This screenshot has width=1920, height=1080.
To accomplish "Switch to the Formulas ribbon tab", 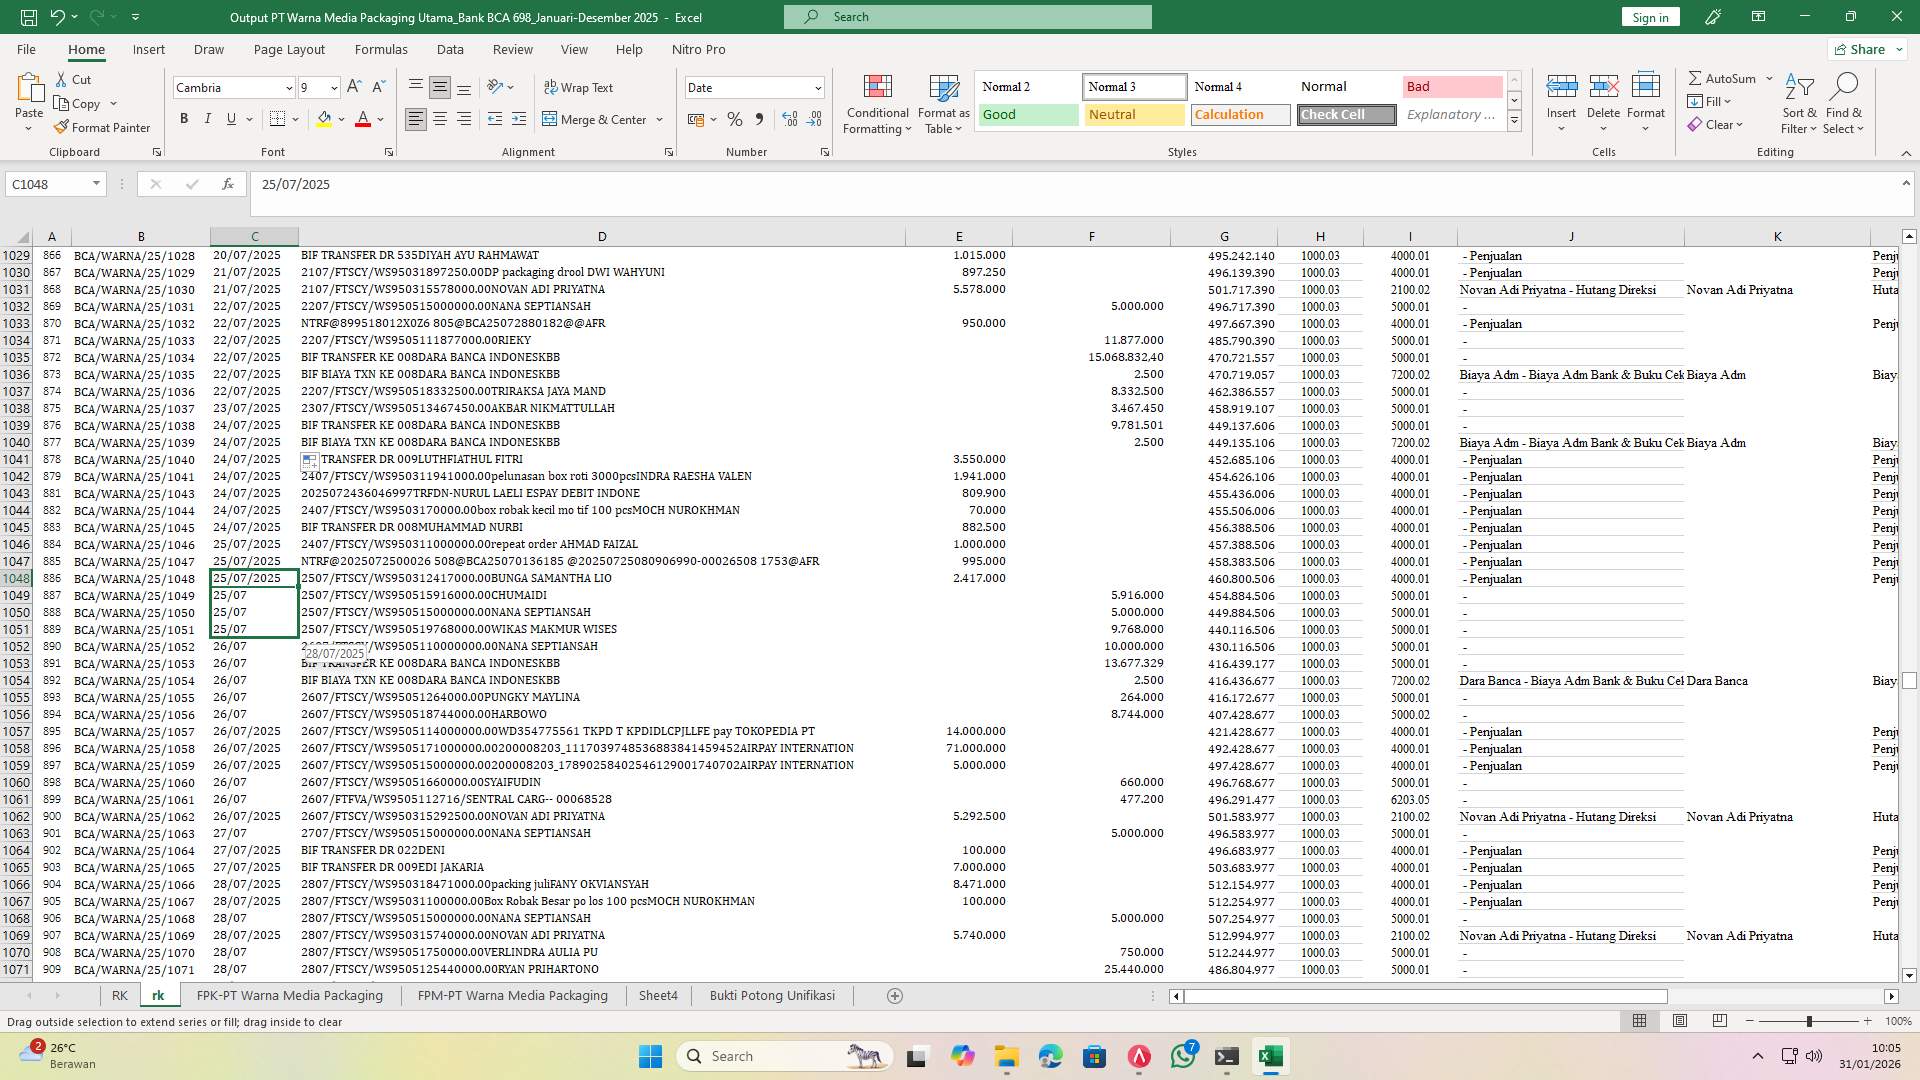I will pyautogui.click(x=381, y=49).
